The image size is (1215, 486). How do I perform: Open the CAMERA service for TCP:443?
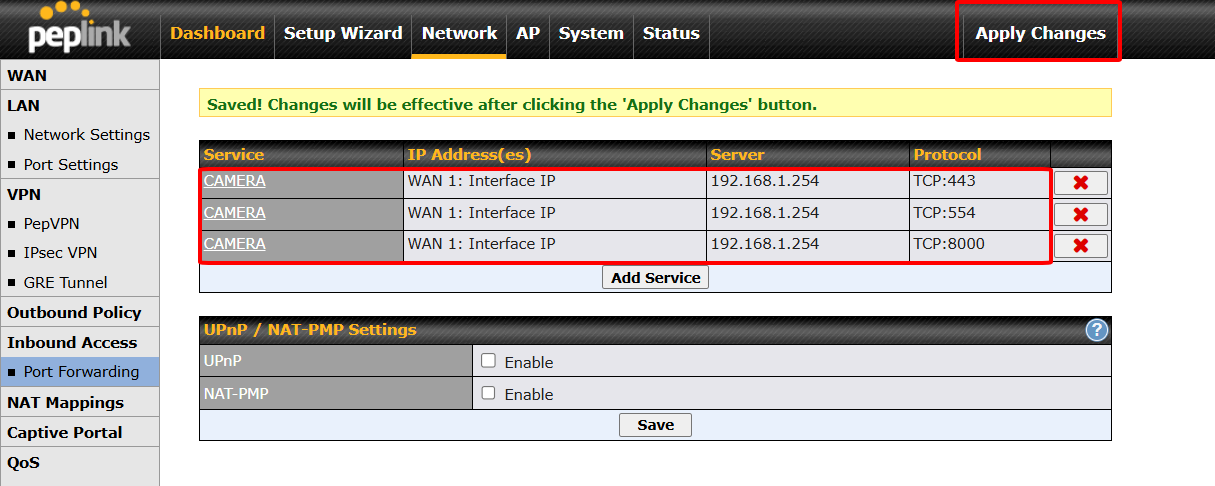tap(234, 181)
